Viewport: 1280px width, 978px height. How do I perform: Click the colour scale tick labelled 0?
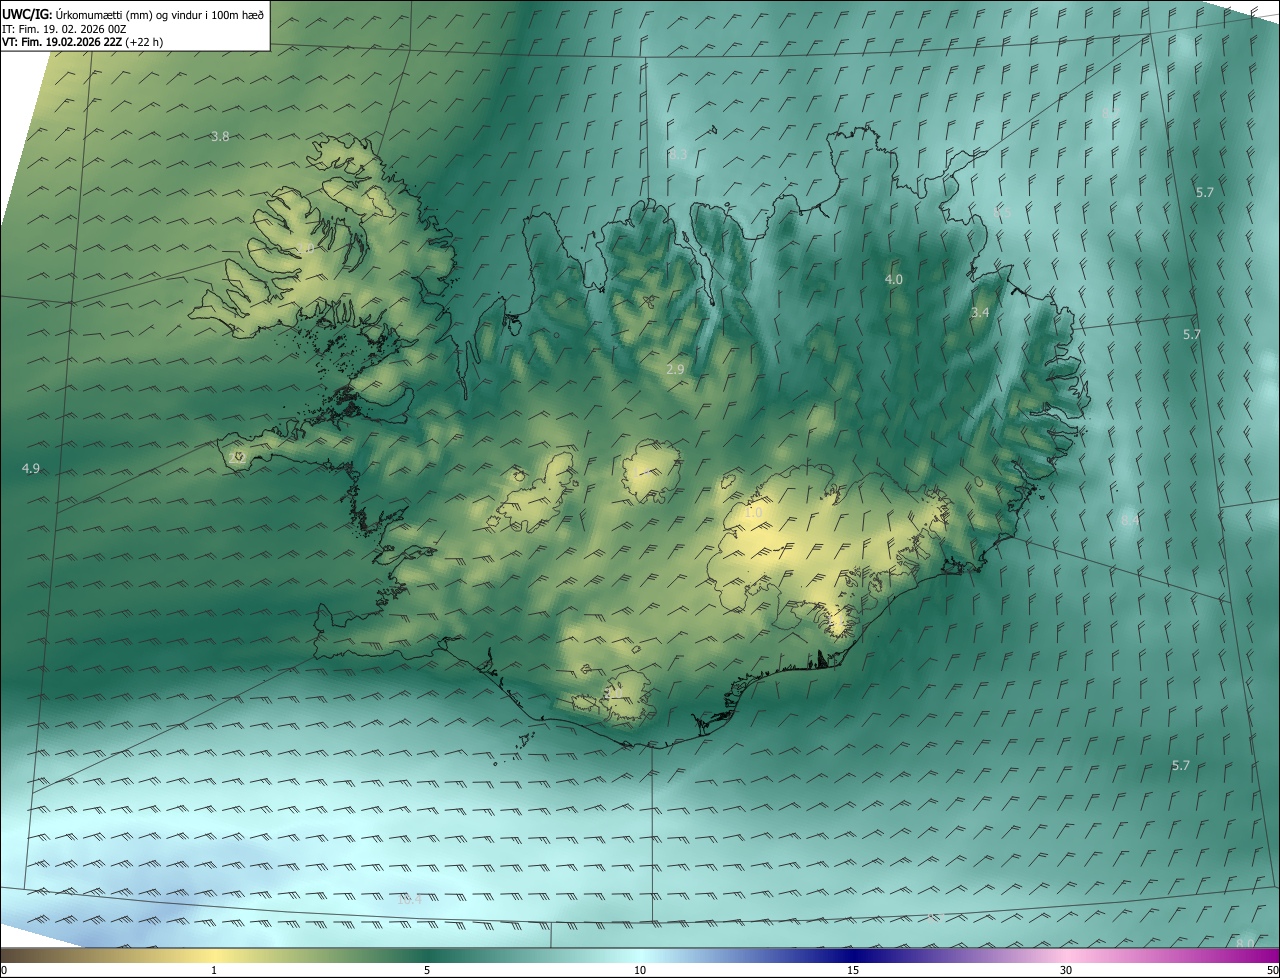pyautogui.click(x=4, y=970)
